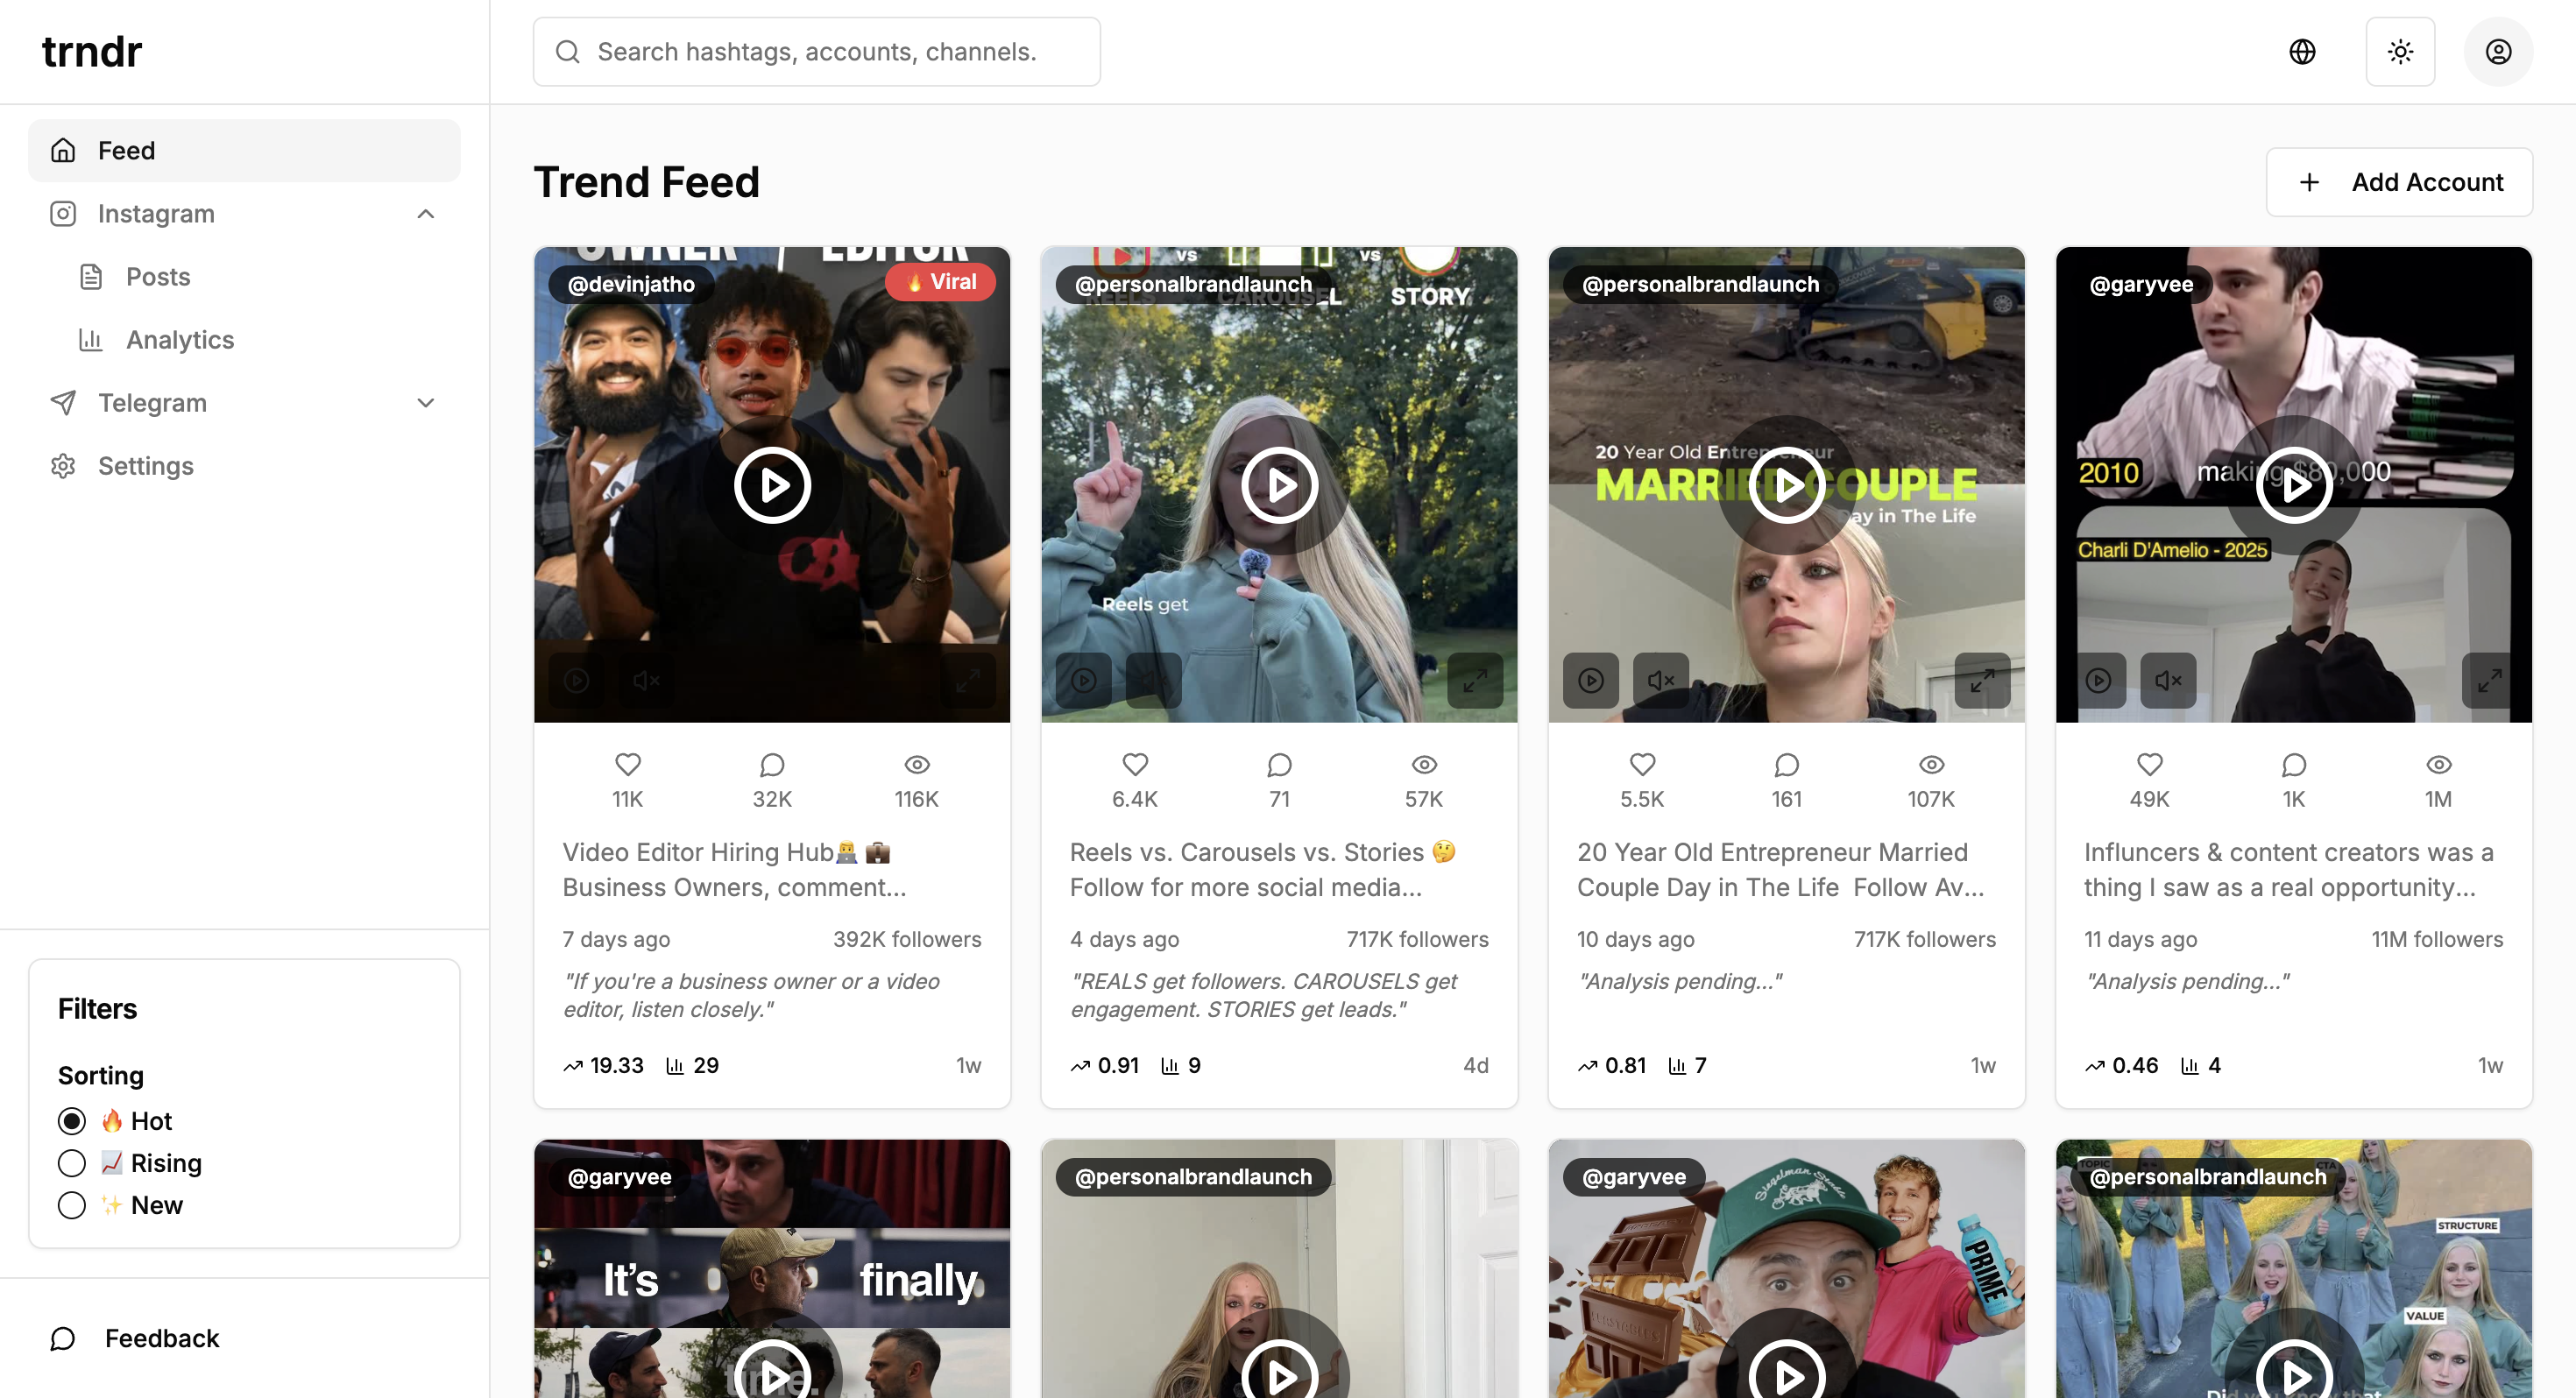Play the Reels vs Carousels video
The height and width of the screenshot is (1398, 2576).
1279,485
